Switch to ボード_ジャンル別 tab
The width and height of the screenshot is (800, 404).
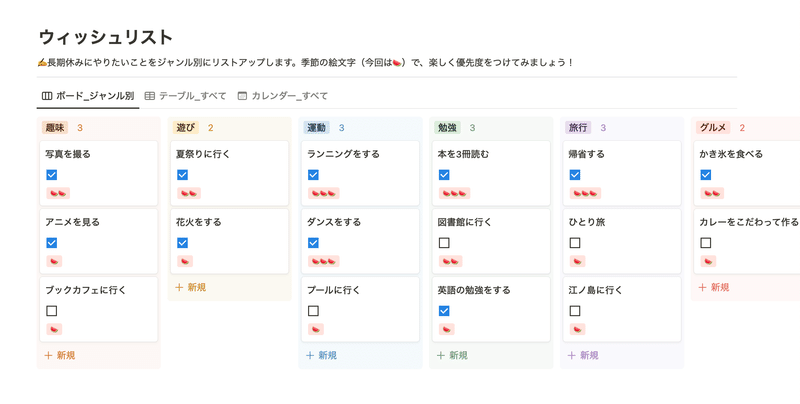88,96
